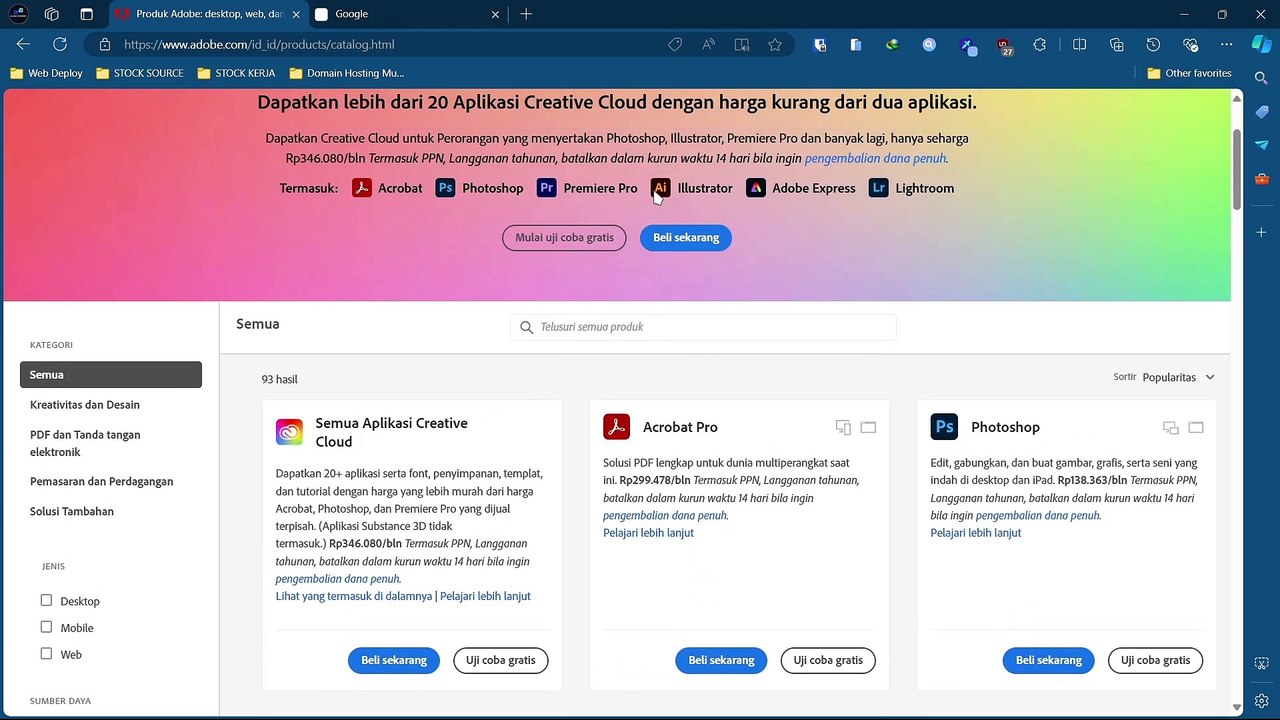
Task: Open the Workspaces icon beside the profile avatar
Action: point(52,14)
